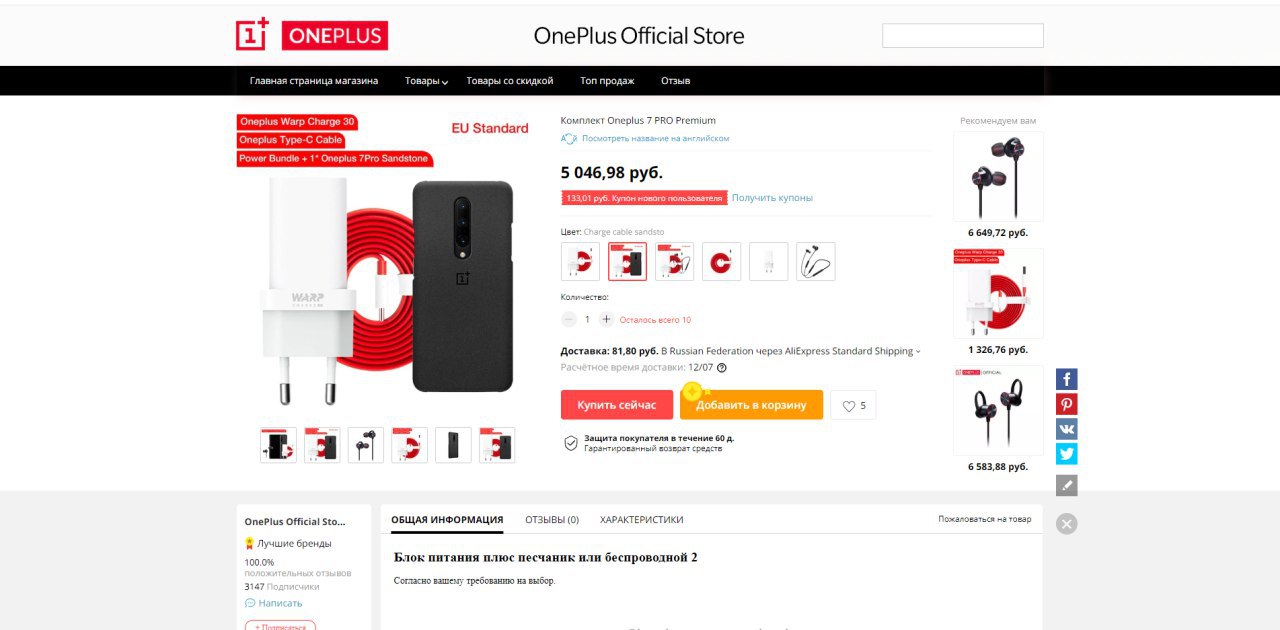Close the floating side panel with X
1280x630 pixels.
(x=1067, y=523)
